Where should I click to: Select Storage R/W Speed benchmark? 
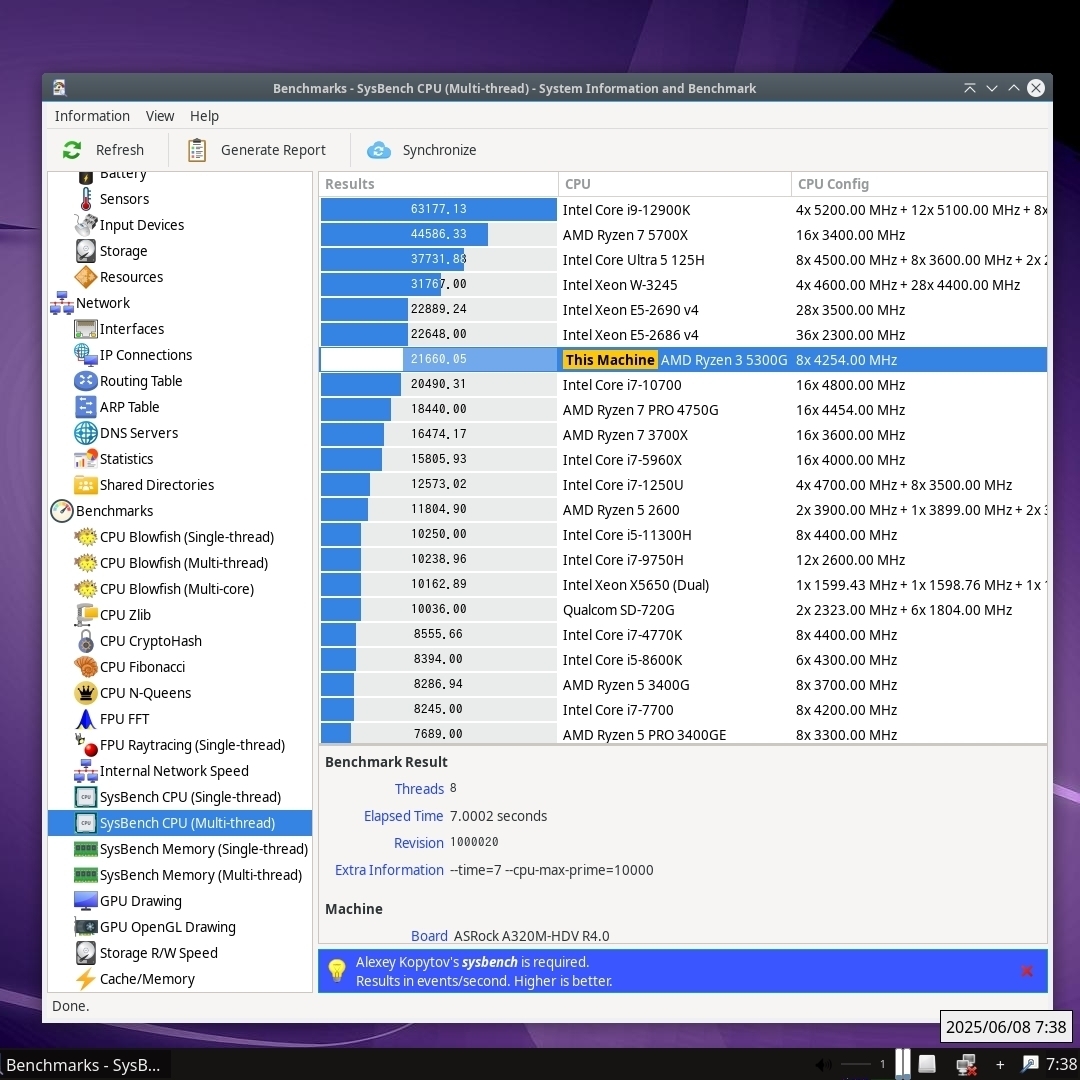(x=158, y=953)
